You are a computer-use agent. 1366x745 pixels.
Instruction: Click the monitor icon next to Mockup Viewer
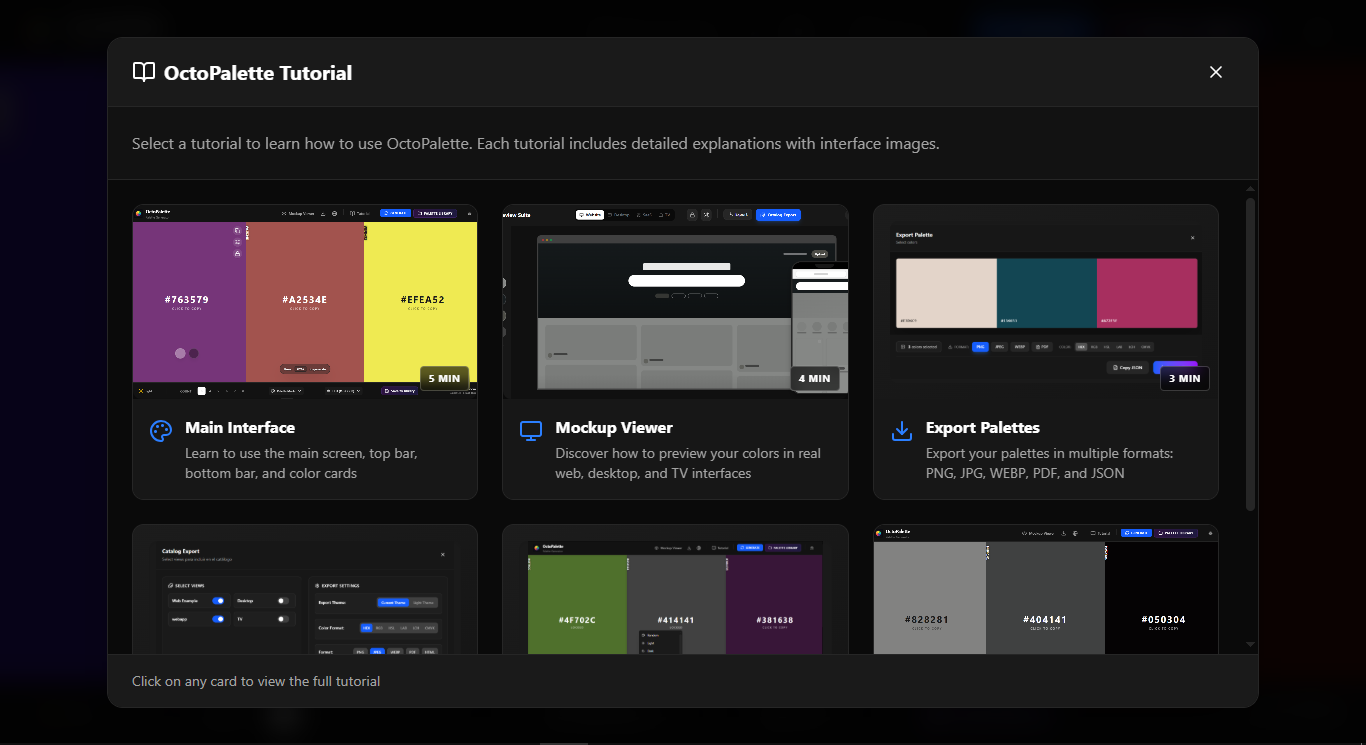(531, 431)
